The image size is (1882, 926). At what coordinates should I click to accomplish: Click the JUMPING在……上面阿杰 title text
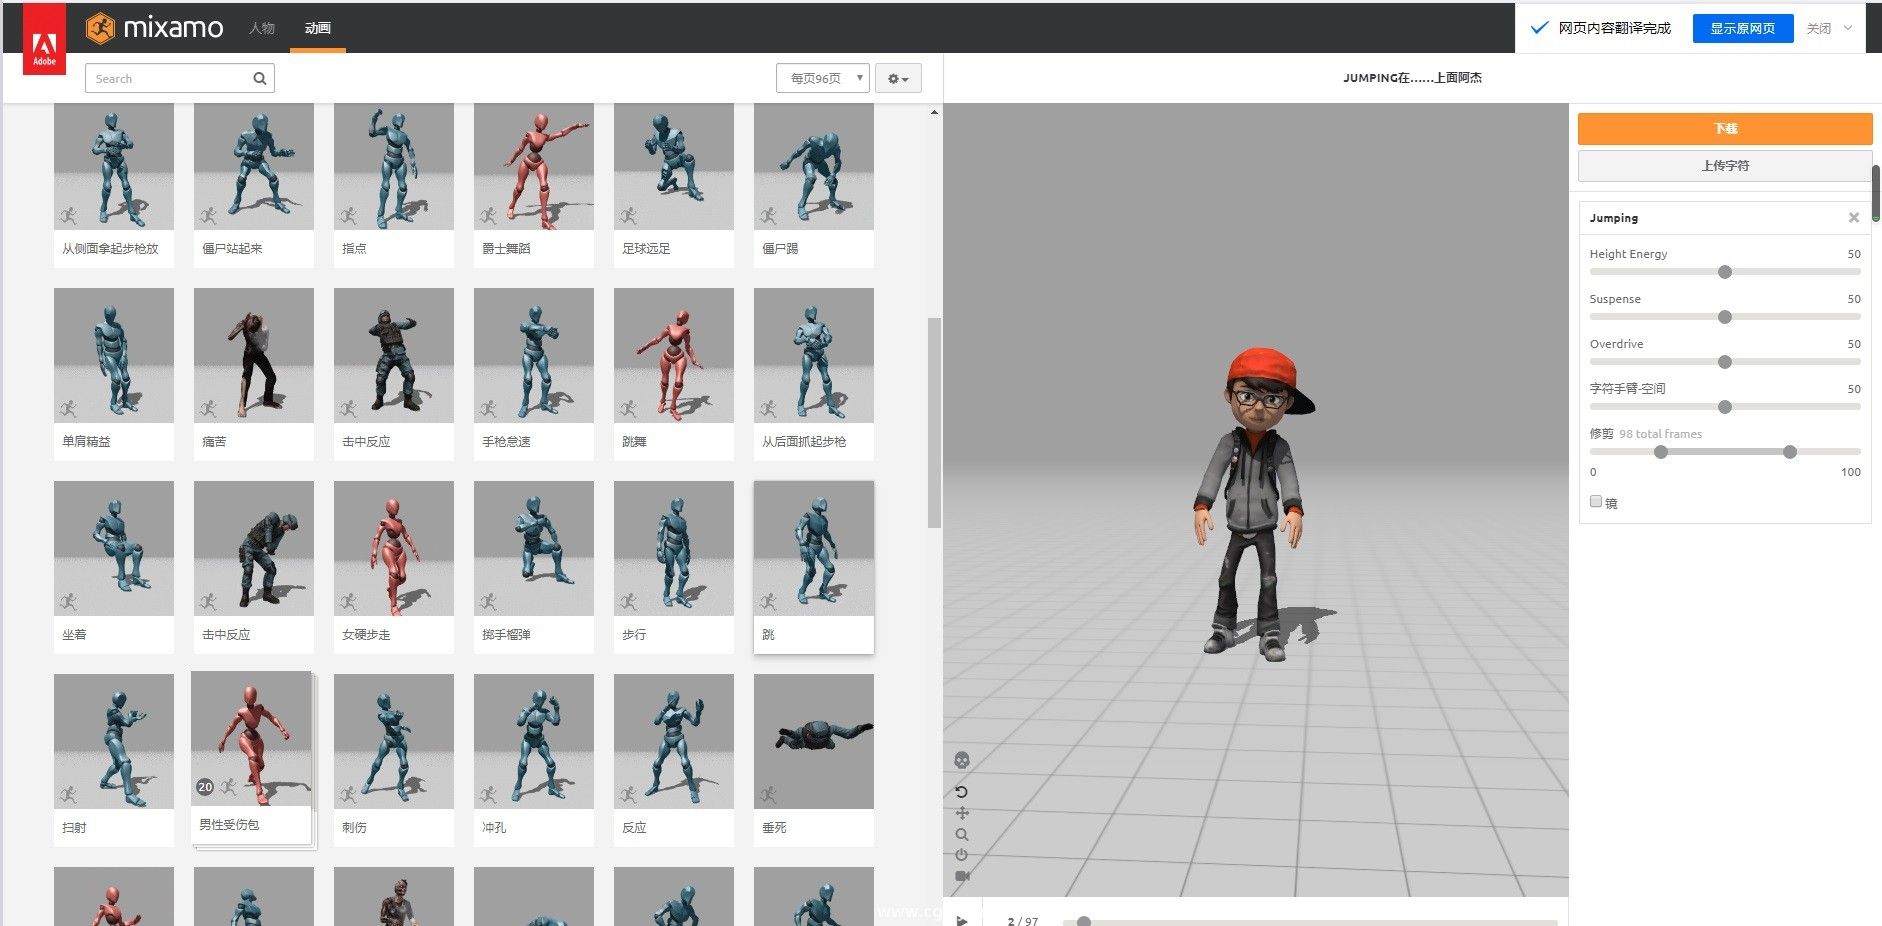(x=1412, y=78)
